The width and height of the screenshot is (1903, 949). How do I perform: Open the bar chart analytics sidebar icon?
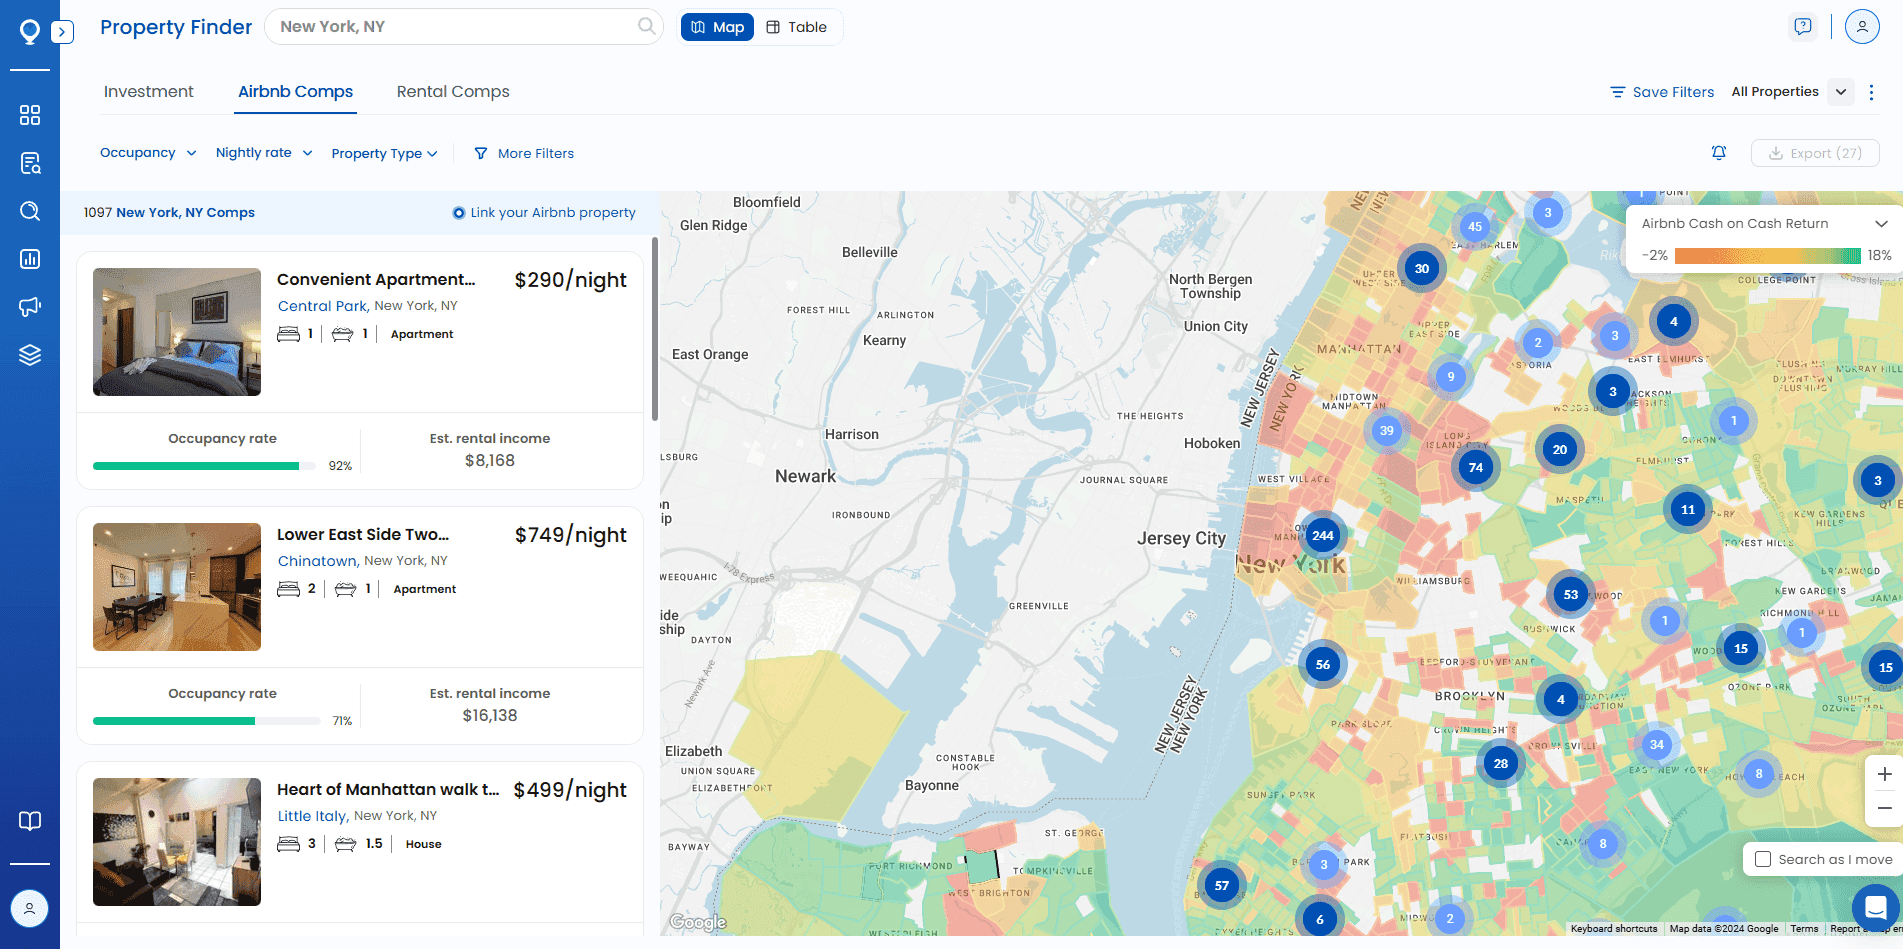coord(30,259)
